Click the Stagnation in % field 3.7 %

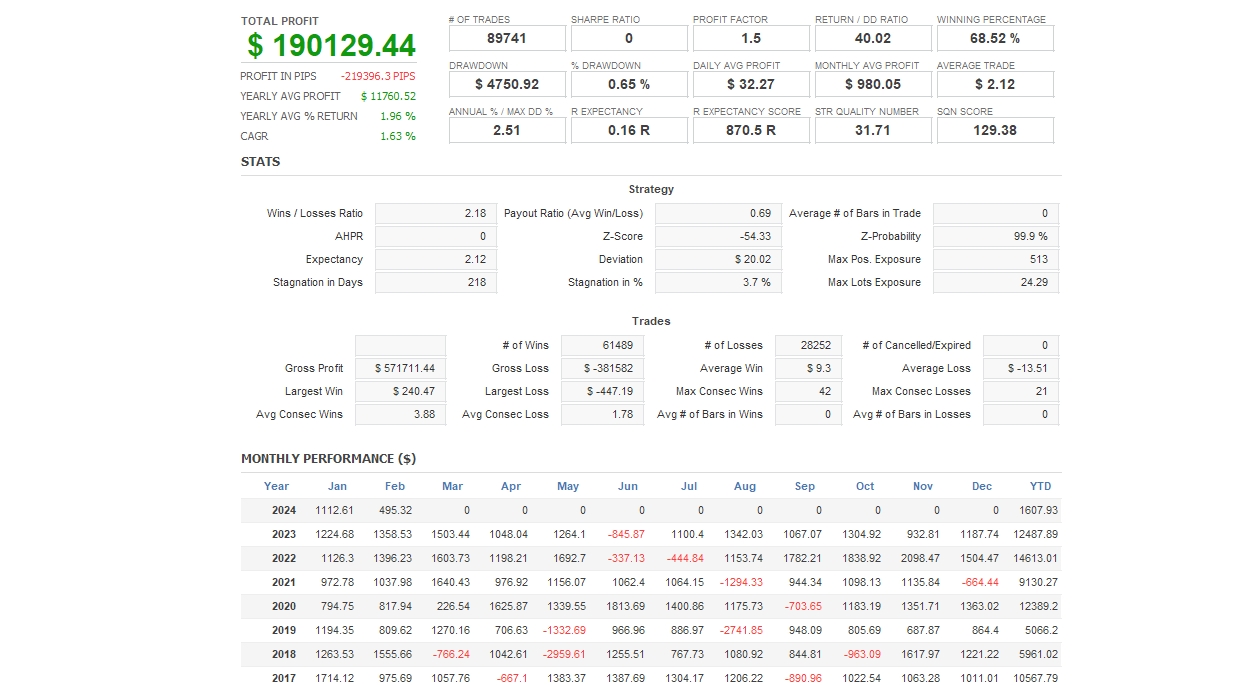[718, 282]
